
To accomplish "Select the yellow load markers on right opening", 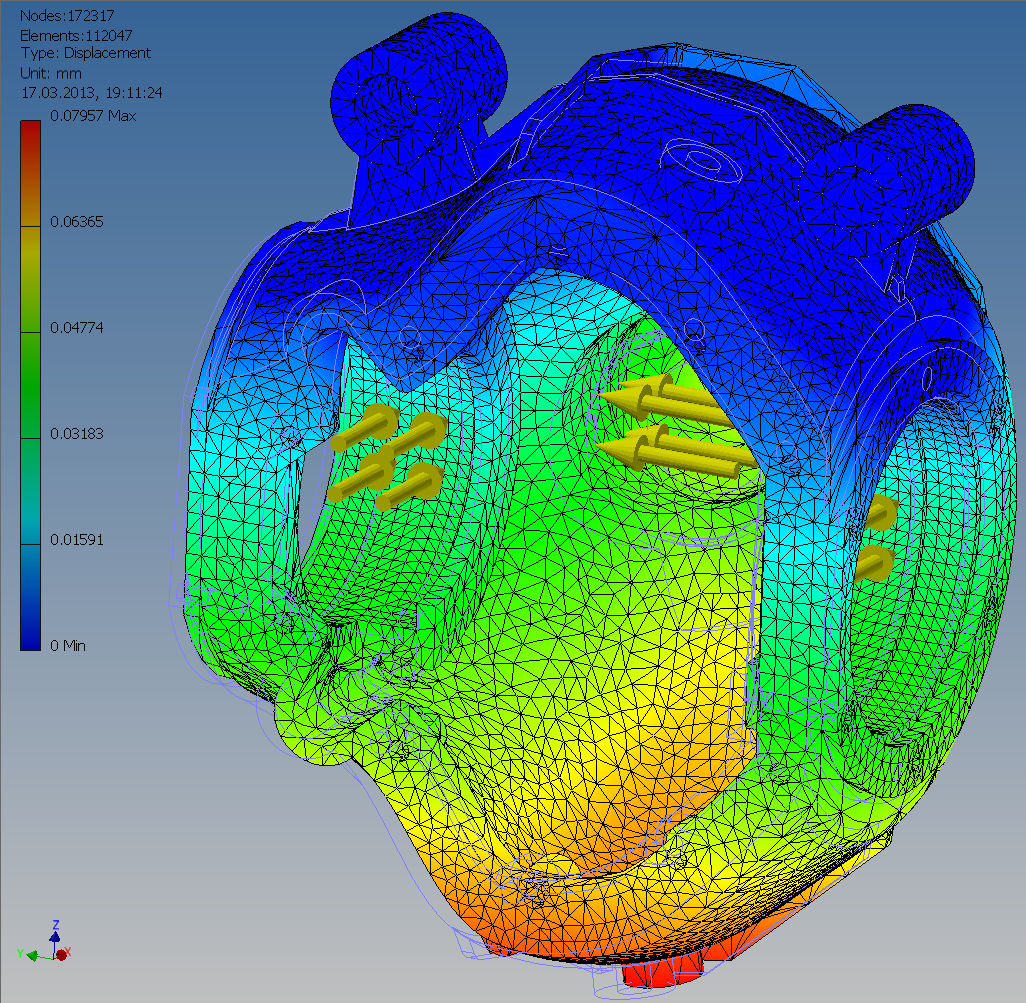I will [875, 538].
